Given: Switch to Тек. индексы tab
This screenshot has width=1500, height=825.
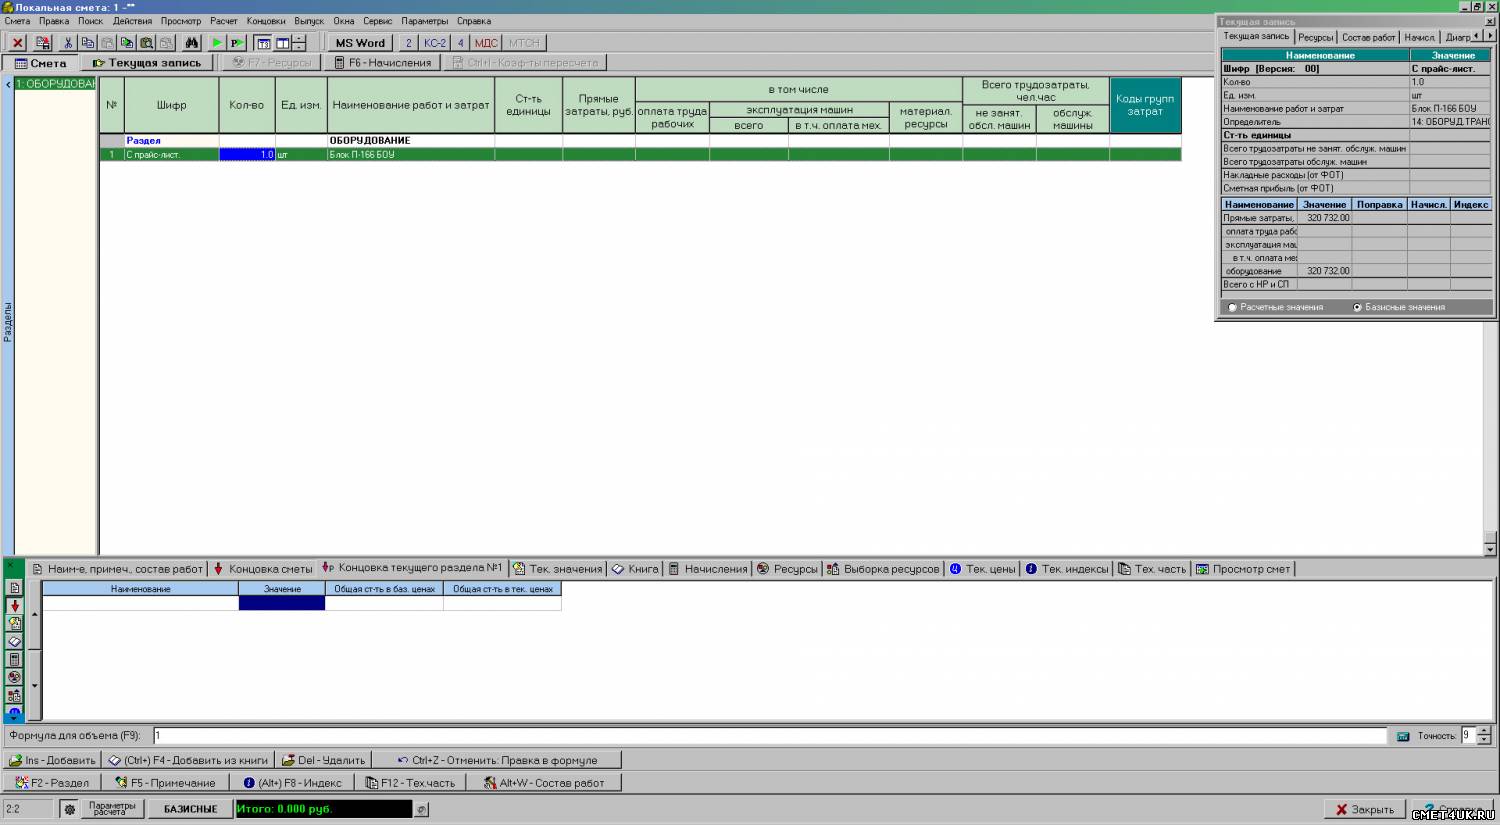Looking at the screenshot, I should [x=1066, y=569].
